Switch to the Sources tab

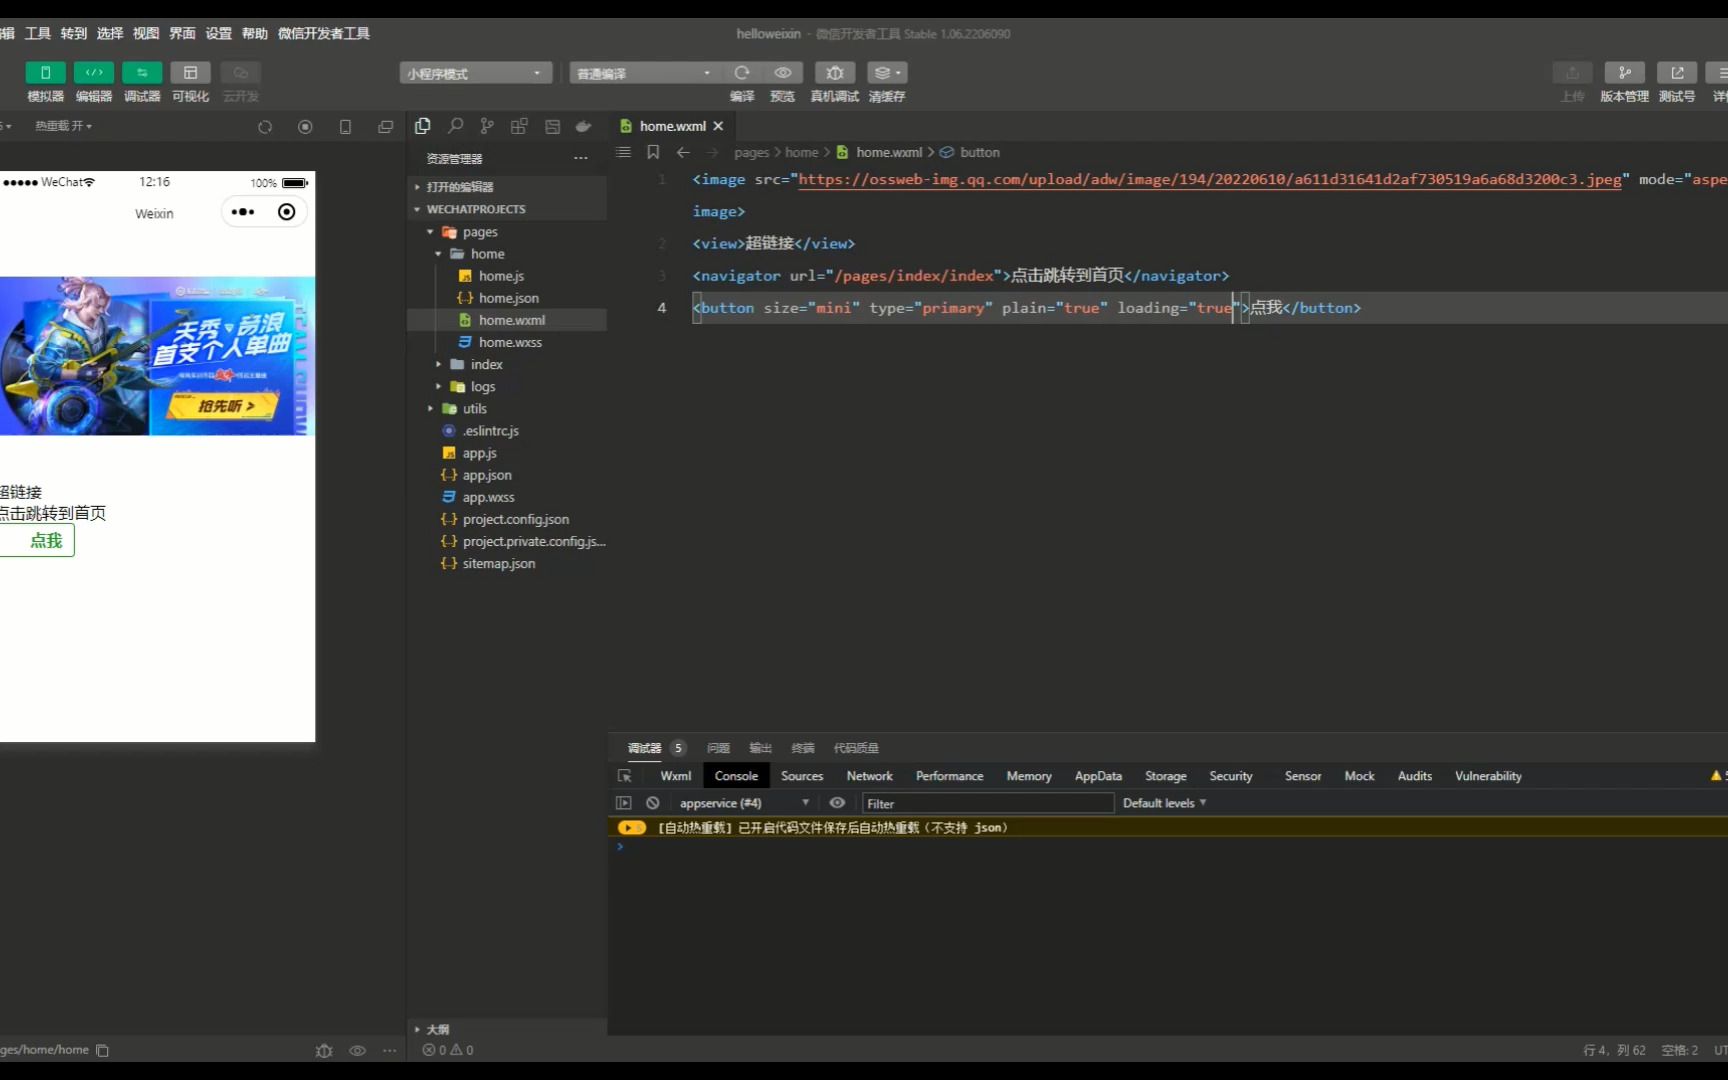(x=802, y=776)
